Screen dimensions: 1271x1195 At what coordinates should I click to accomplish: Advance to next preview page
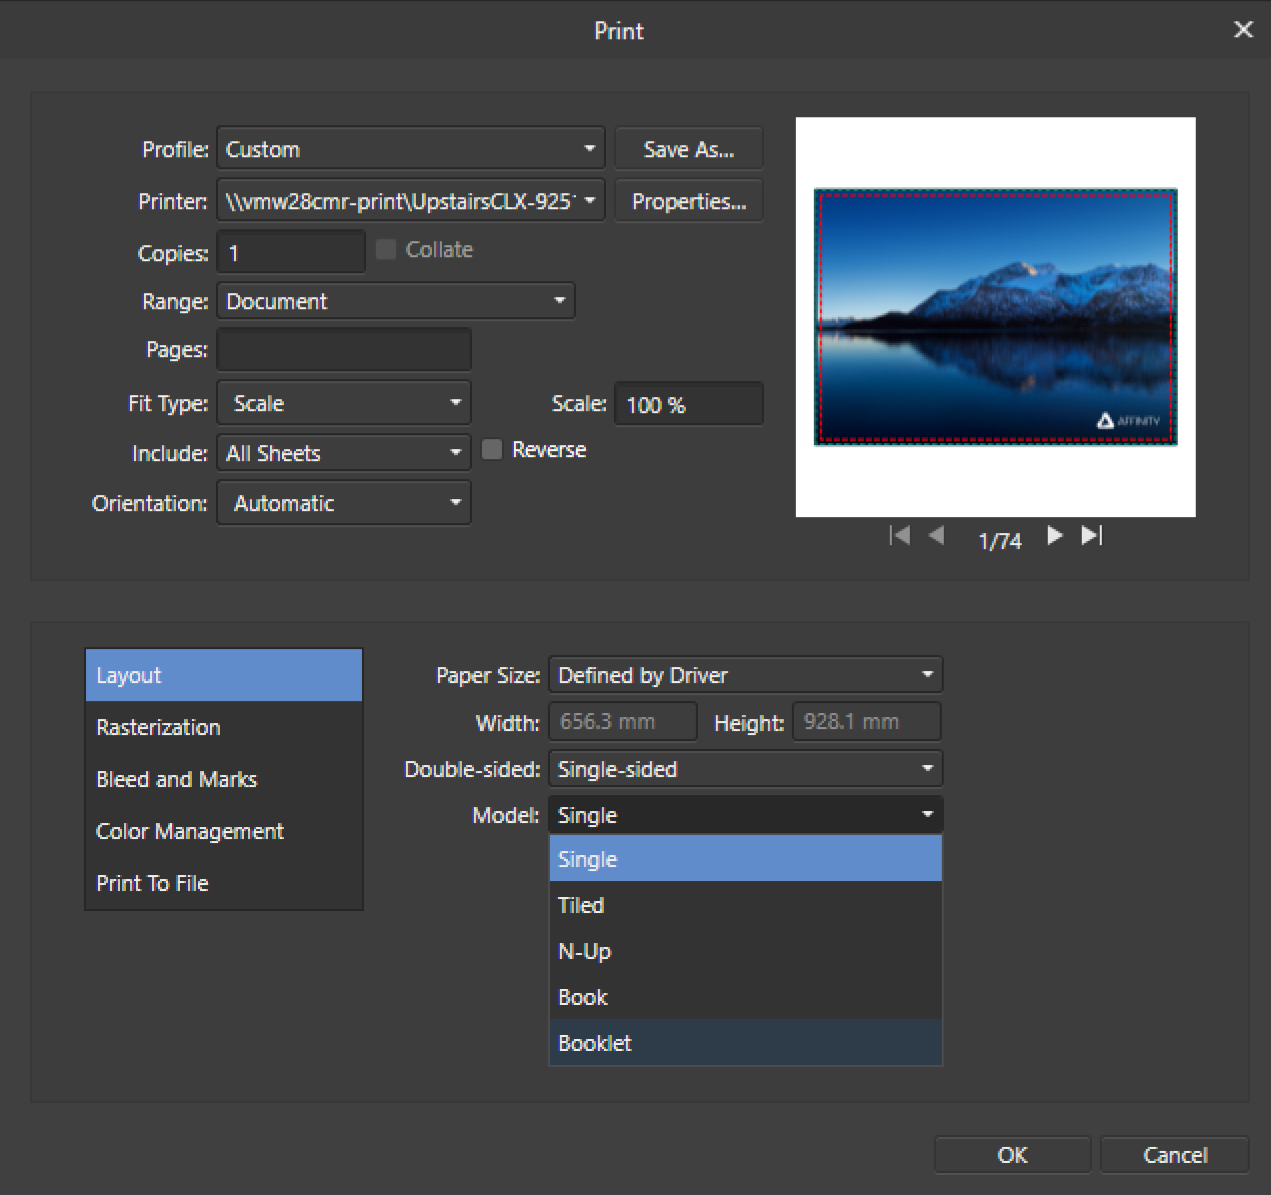click(x=1054, y=536)
